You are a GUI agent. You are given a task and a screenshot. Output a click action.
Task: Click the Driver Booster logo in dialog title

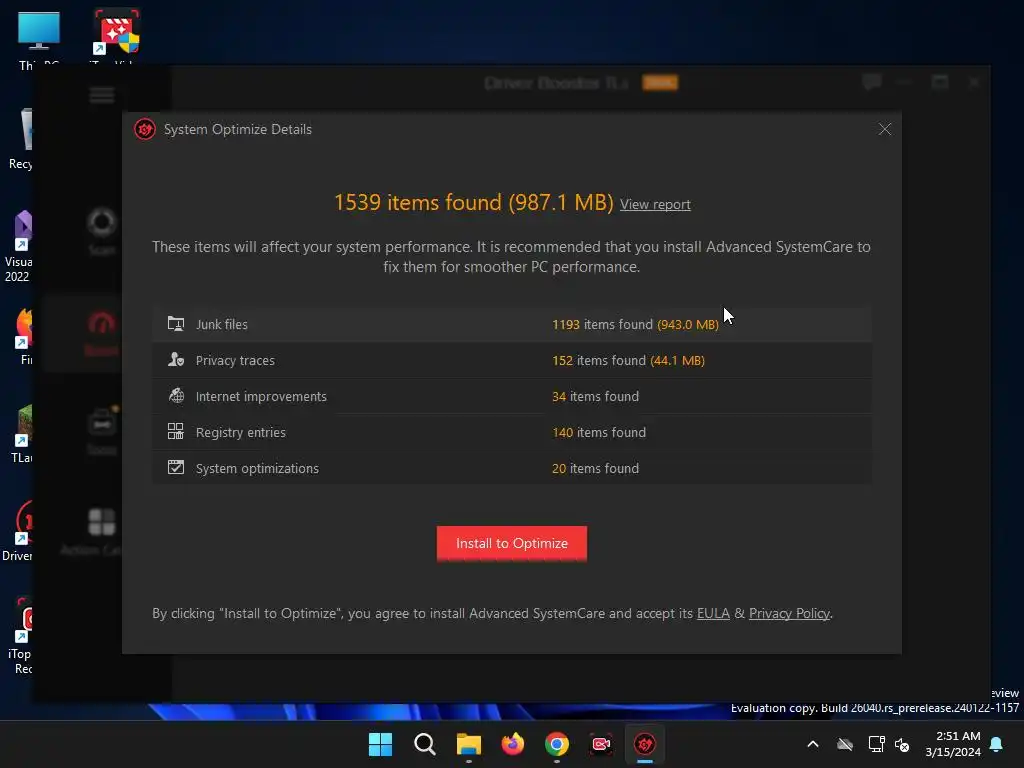click(145, 129)
